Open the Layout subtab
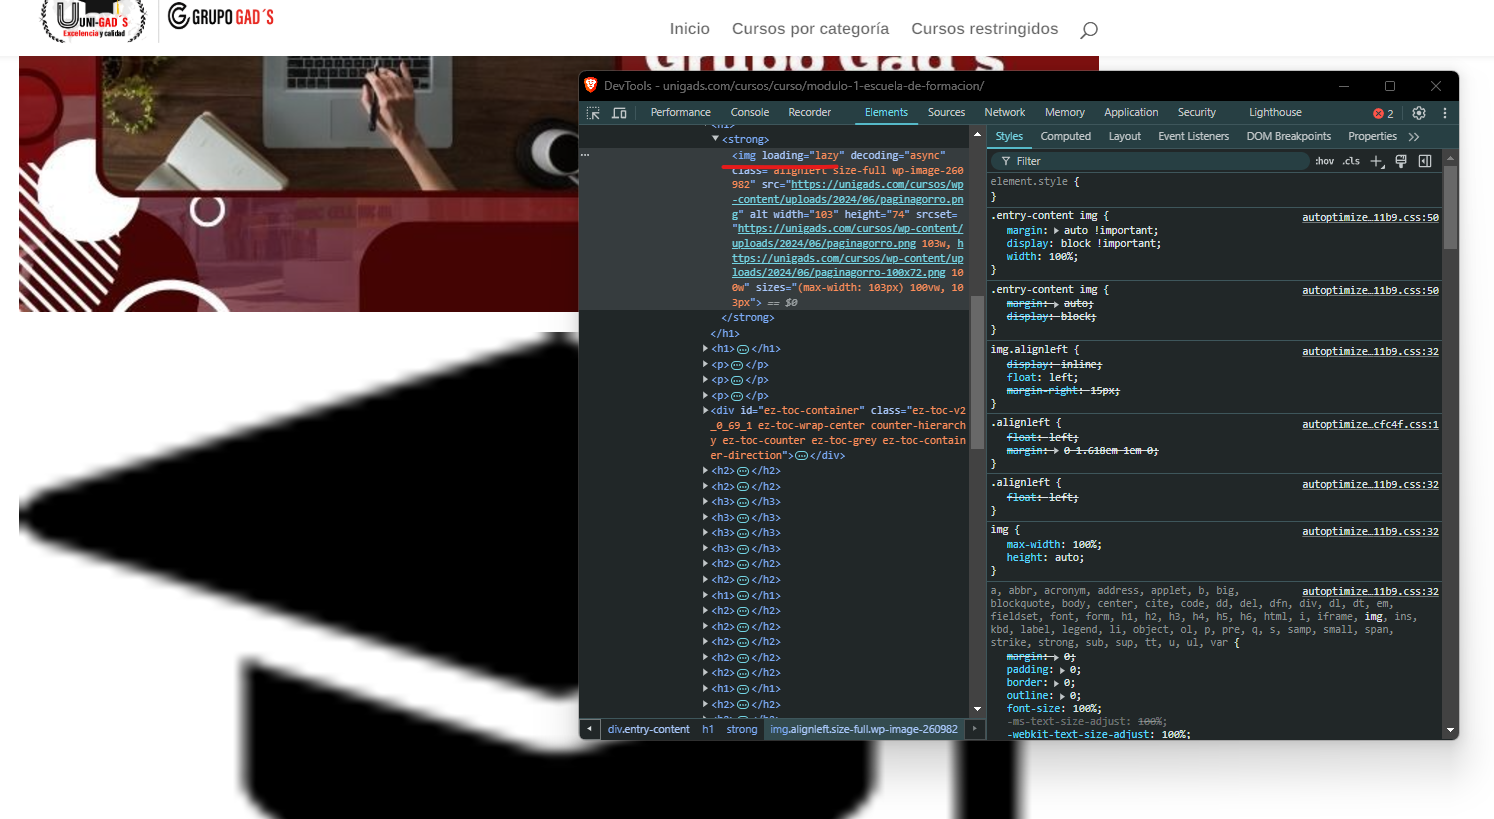 (1125, 137)
